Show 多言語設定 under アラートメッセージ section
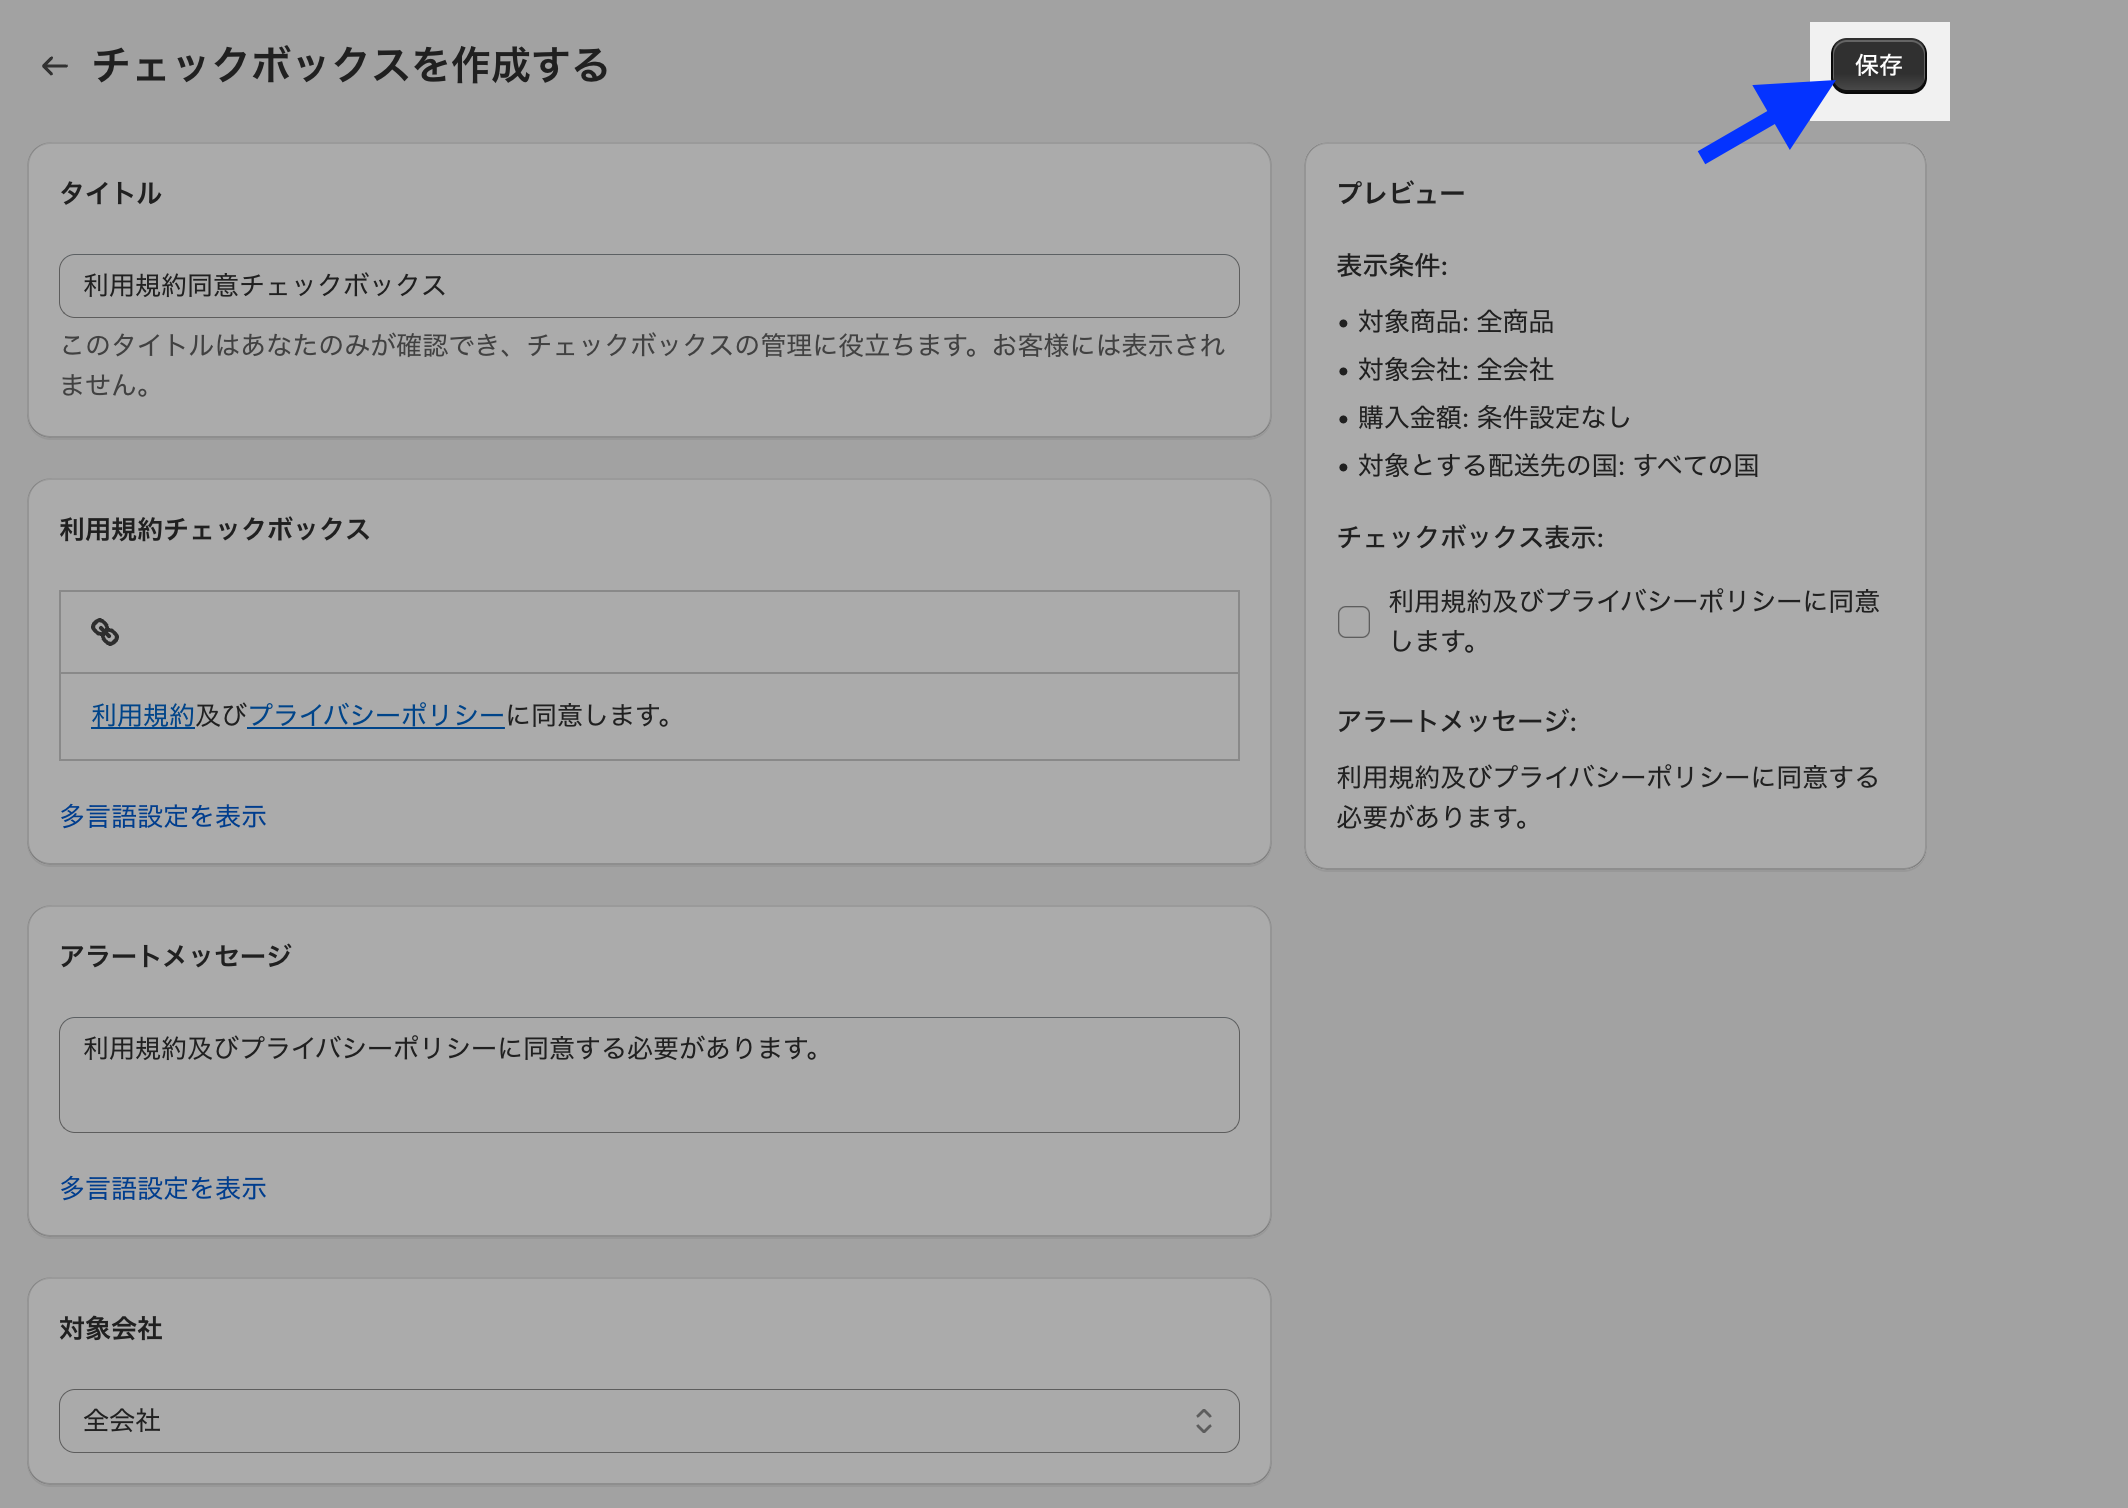Screen dimensions: 2128x1508 [163, 1188]
